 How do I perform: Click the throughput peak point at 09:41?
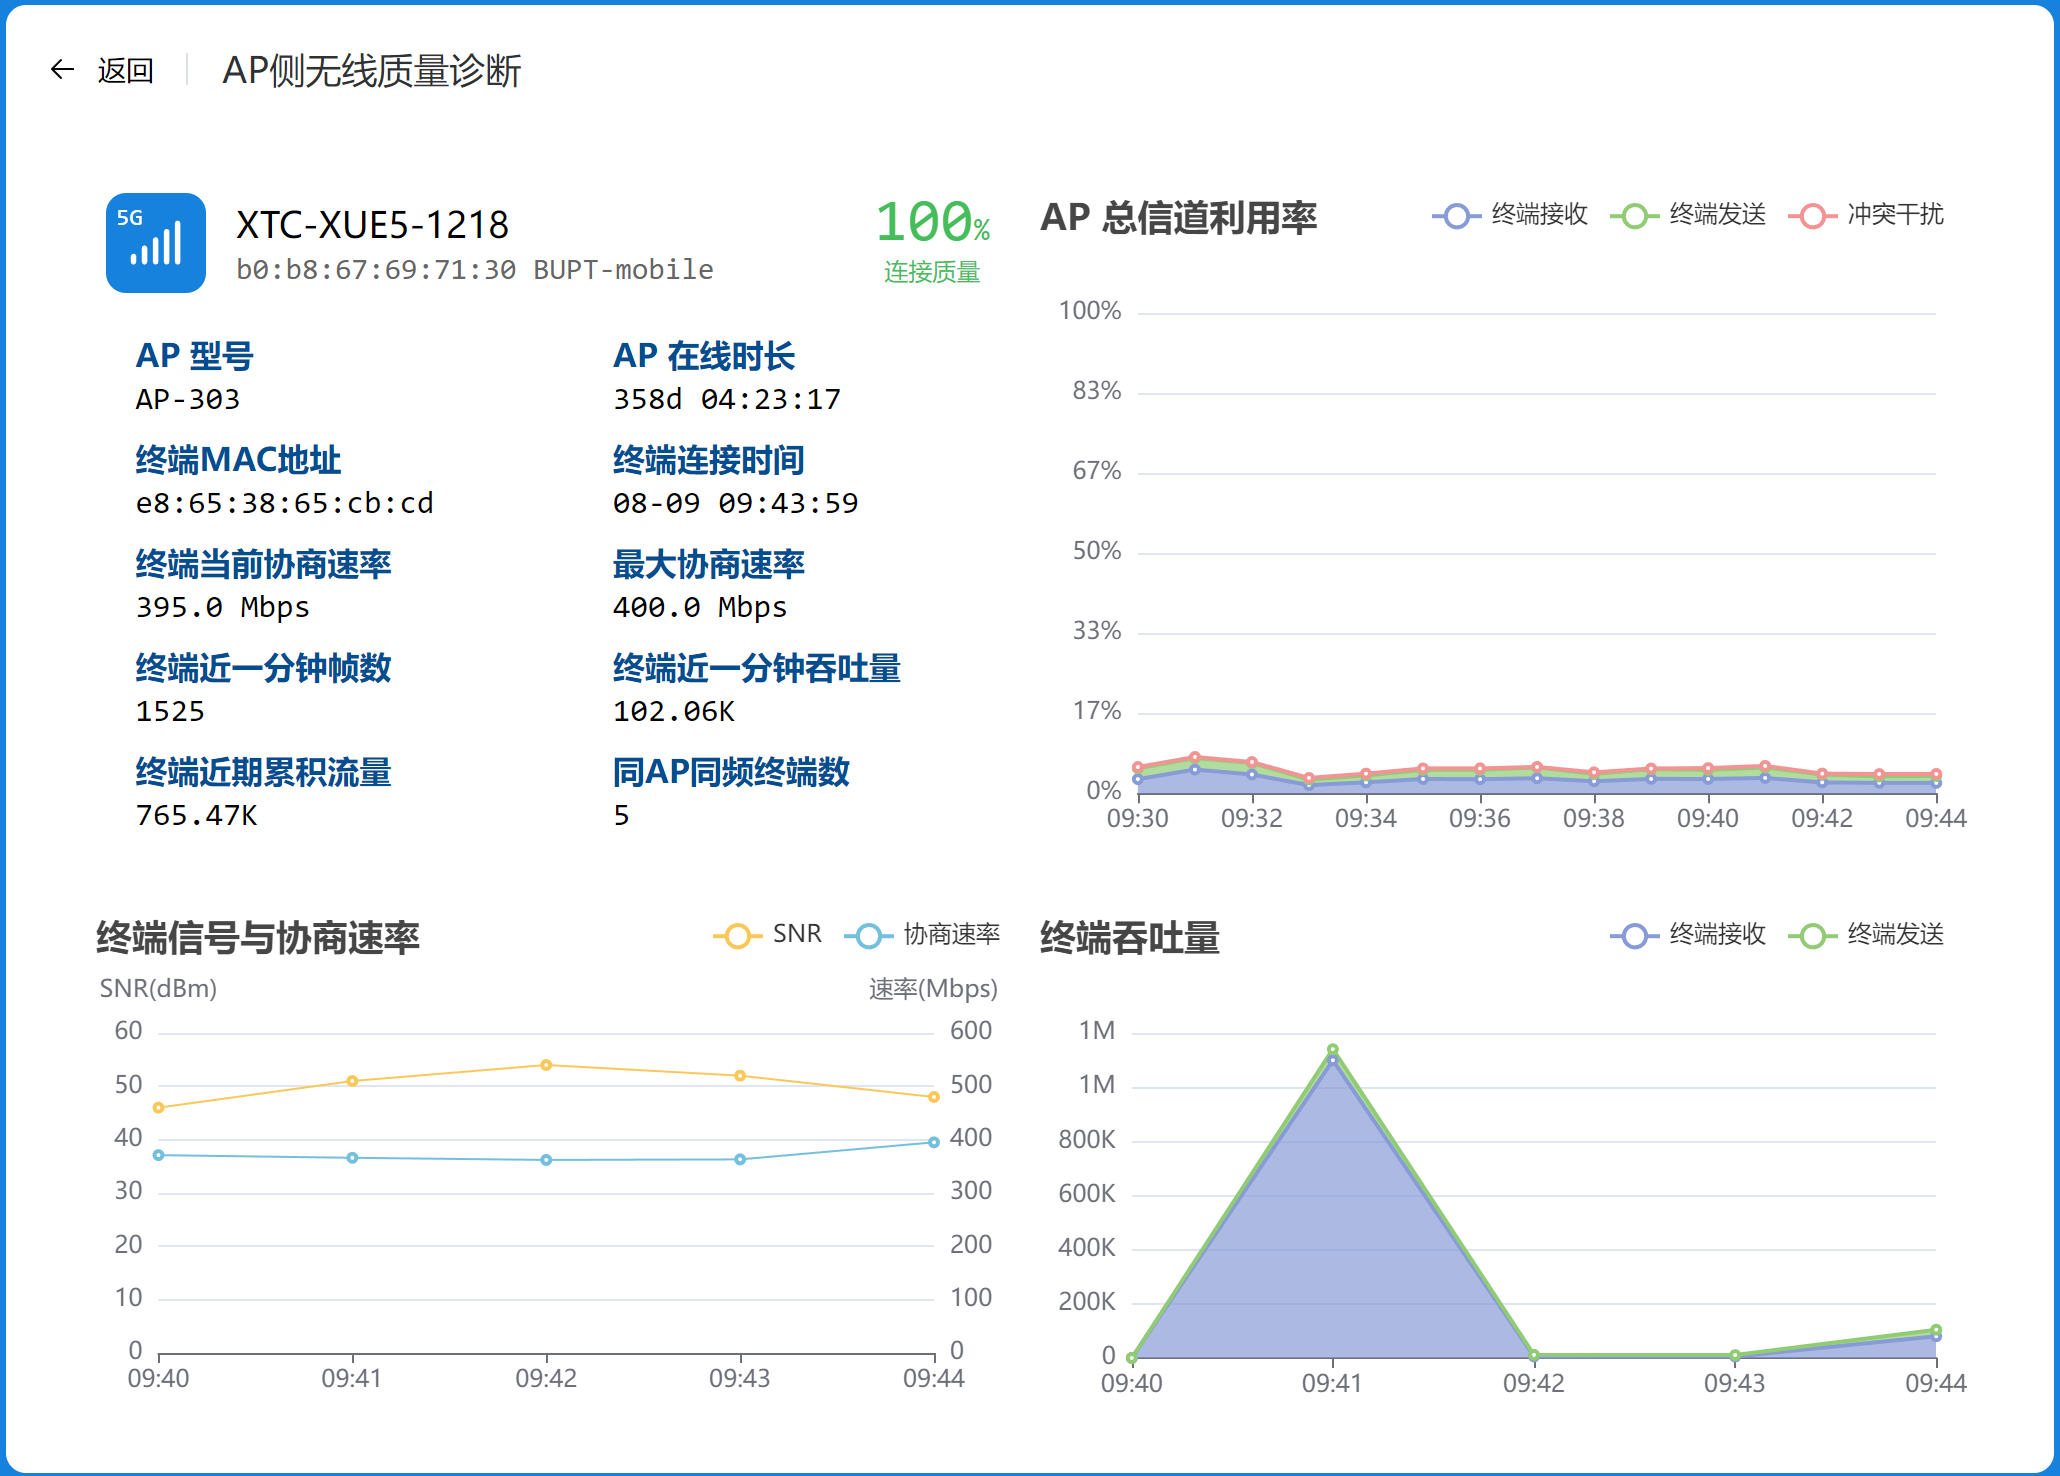pos(1333,1050)
